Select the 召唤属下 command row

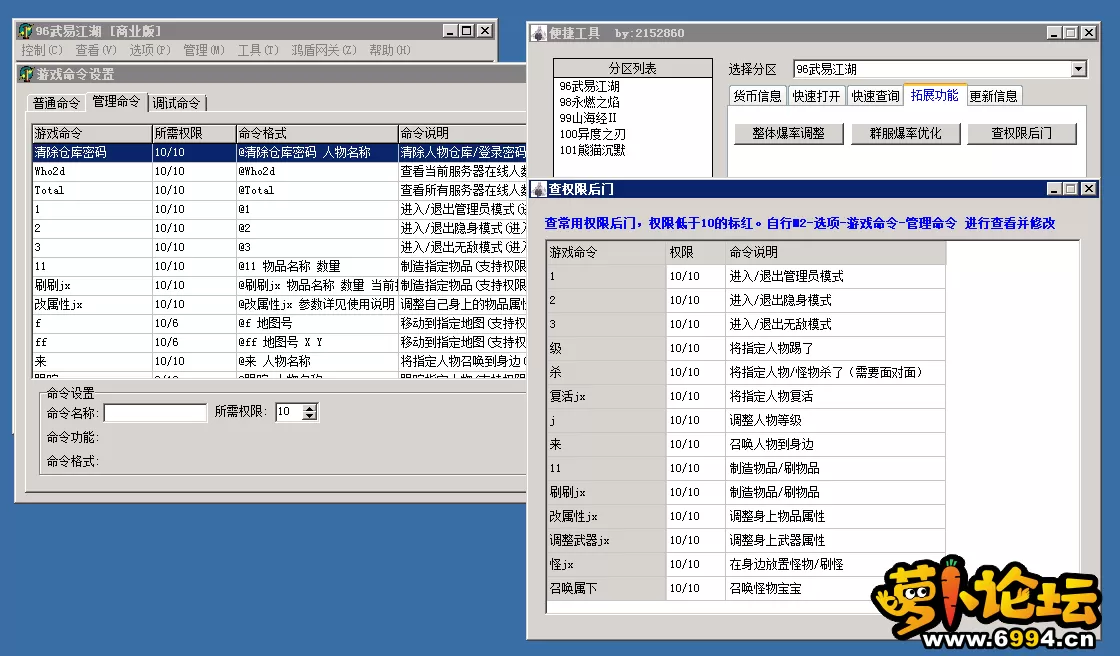tap(746, 588)
